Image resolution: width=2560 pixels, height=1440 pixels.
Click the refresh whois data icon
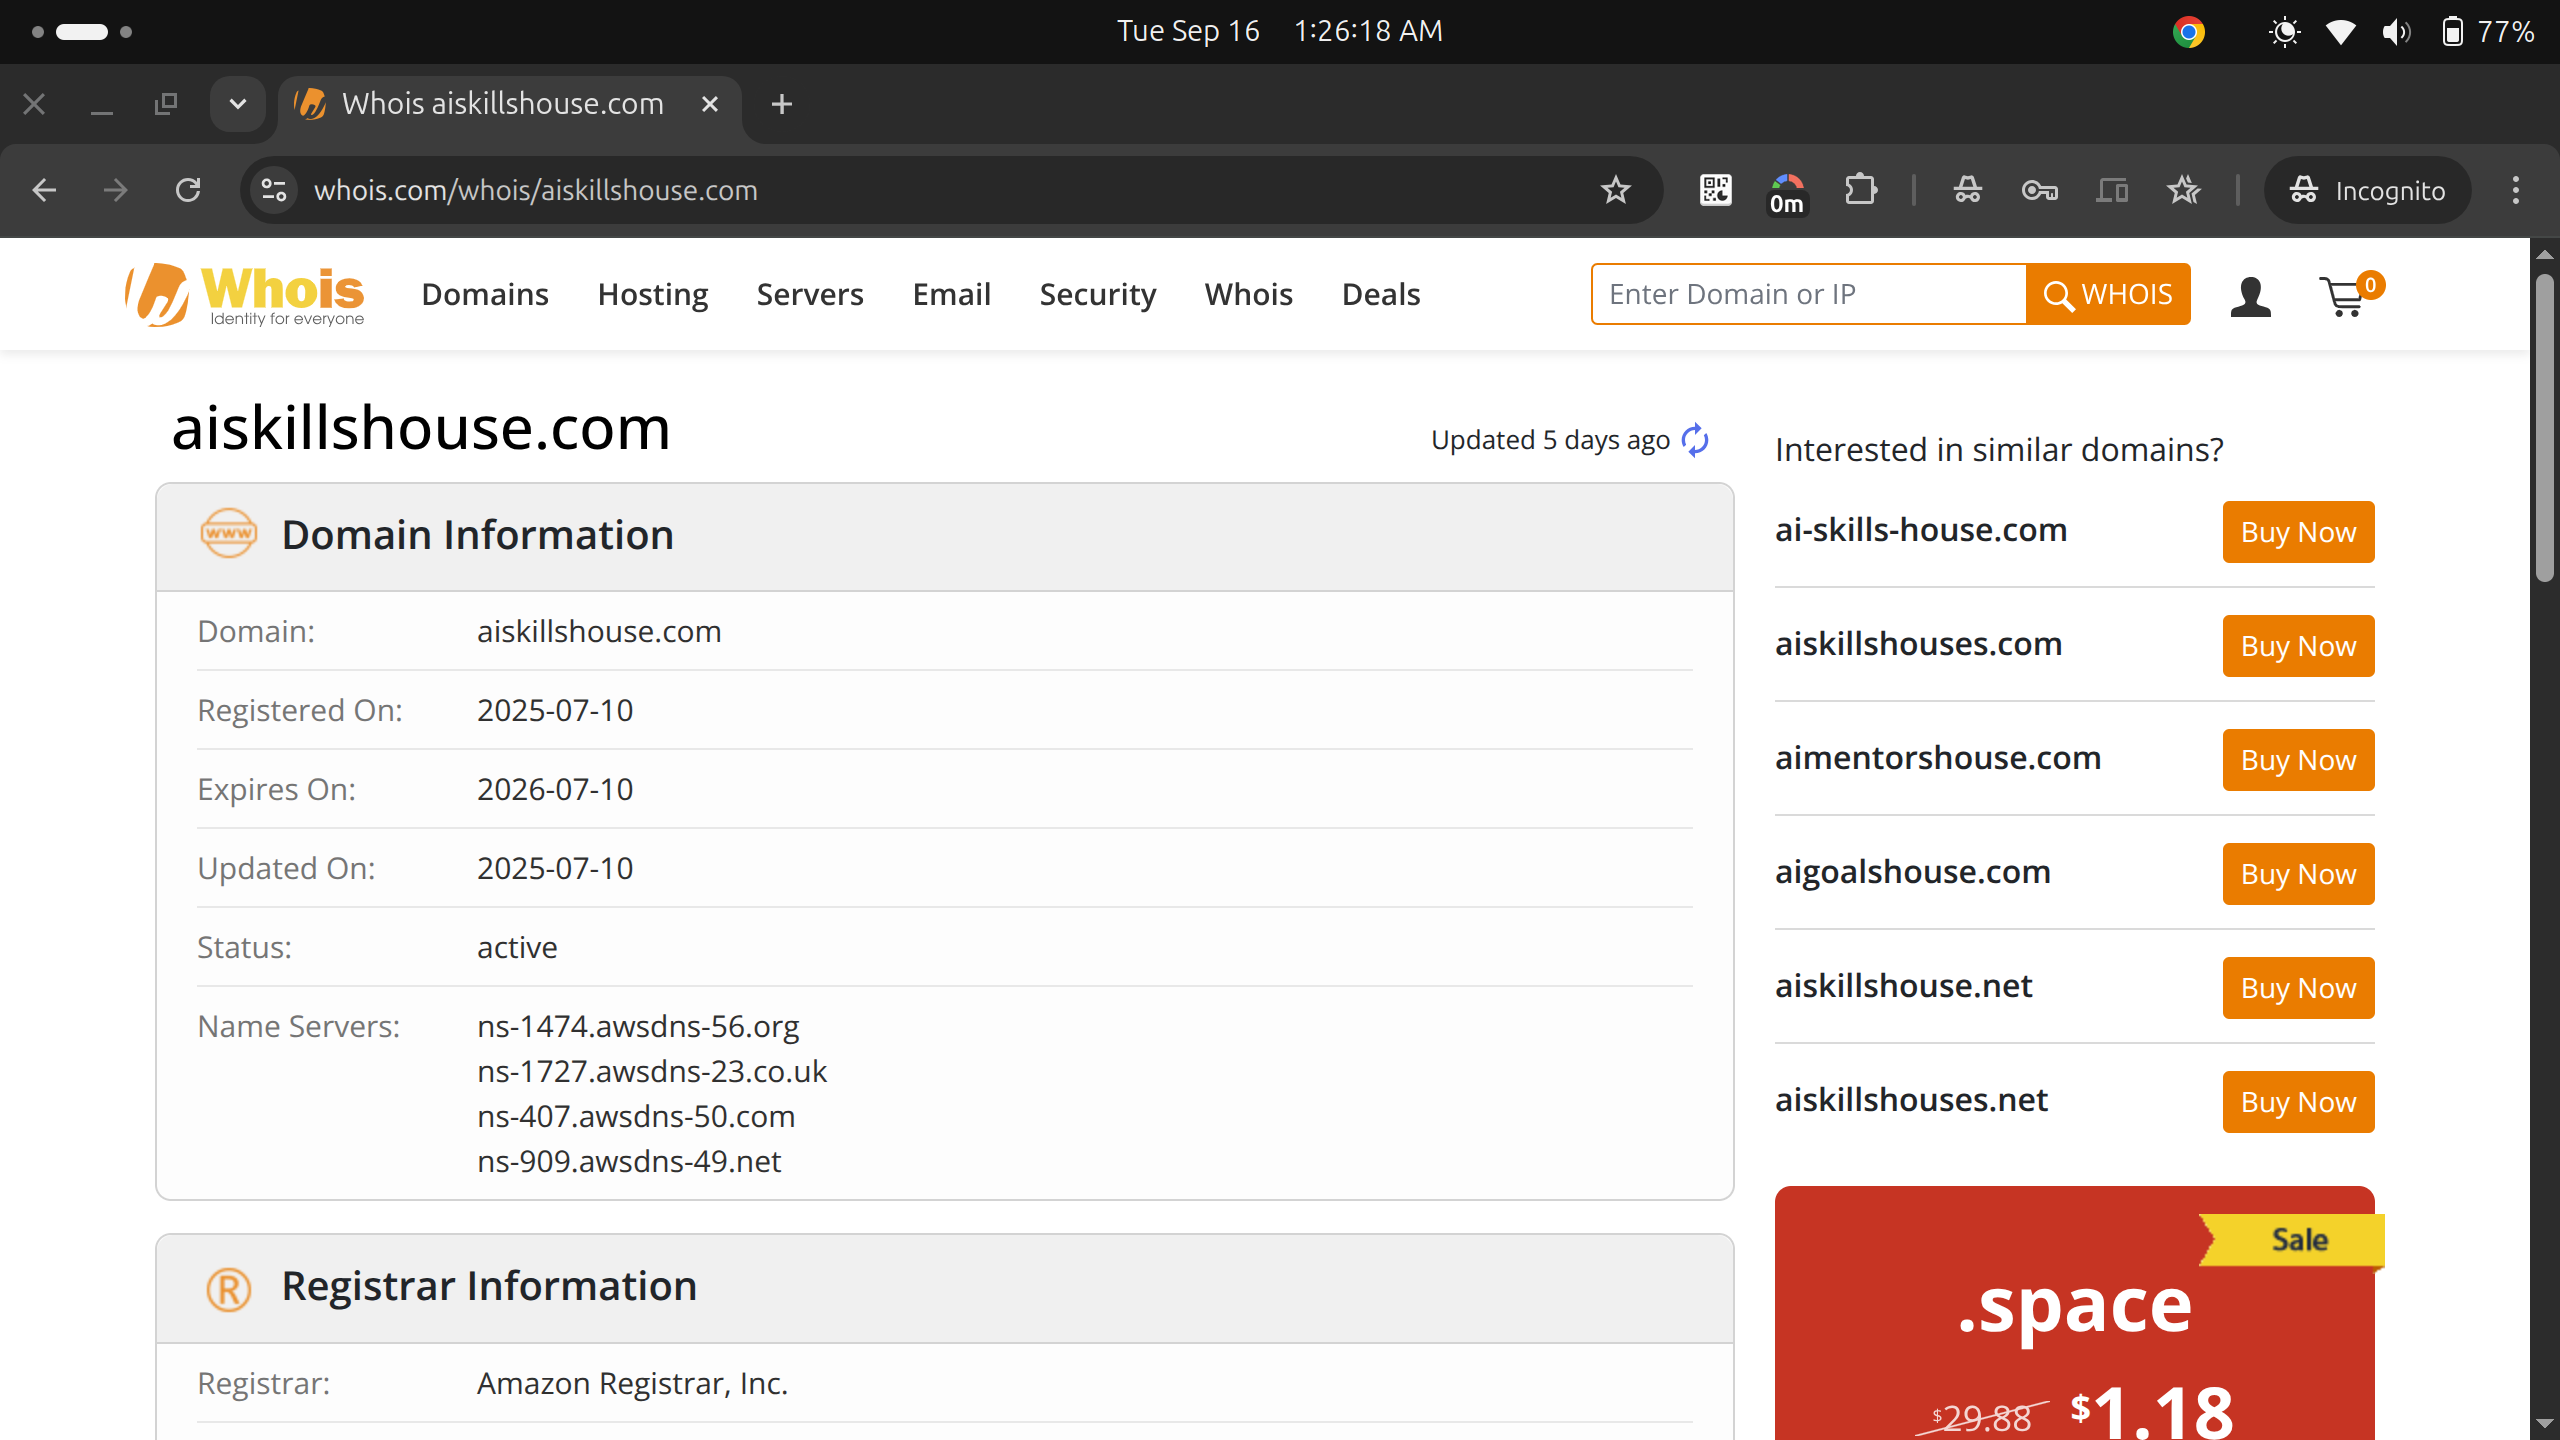click(1695, 440)
